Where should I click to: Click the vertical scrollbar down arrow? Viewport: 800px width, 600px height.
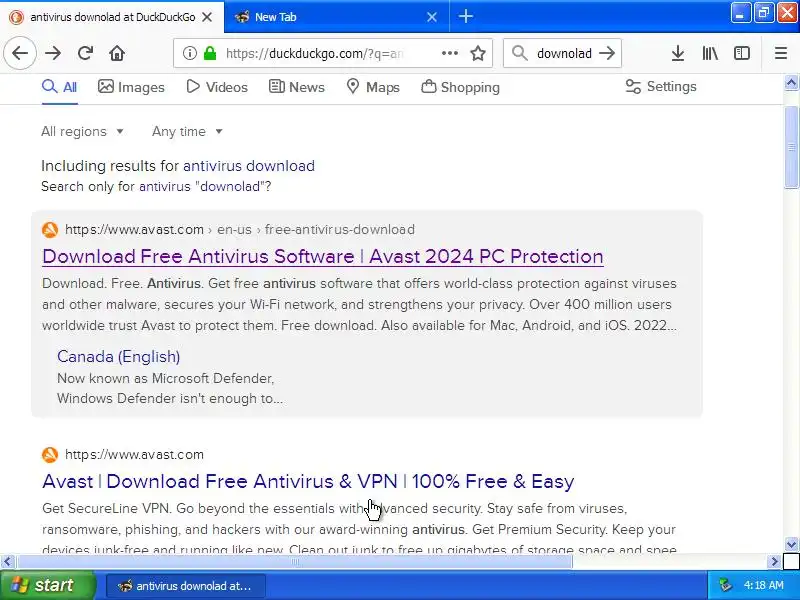(x=791, y=544)
